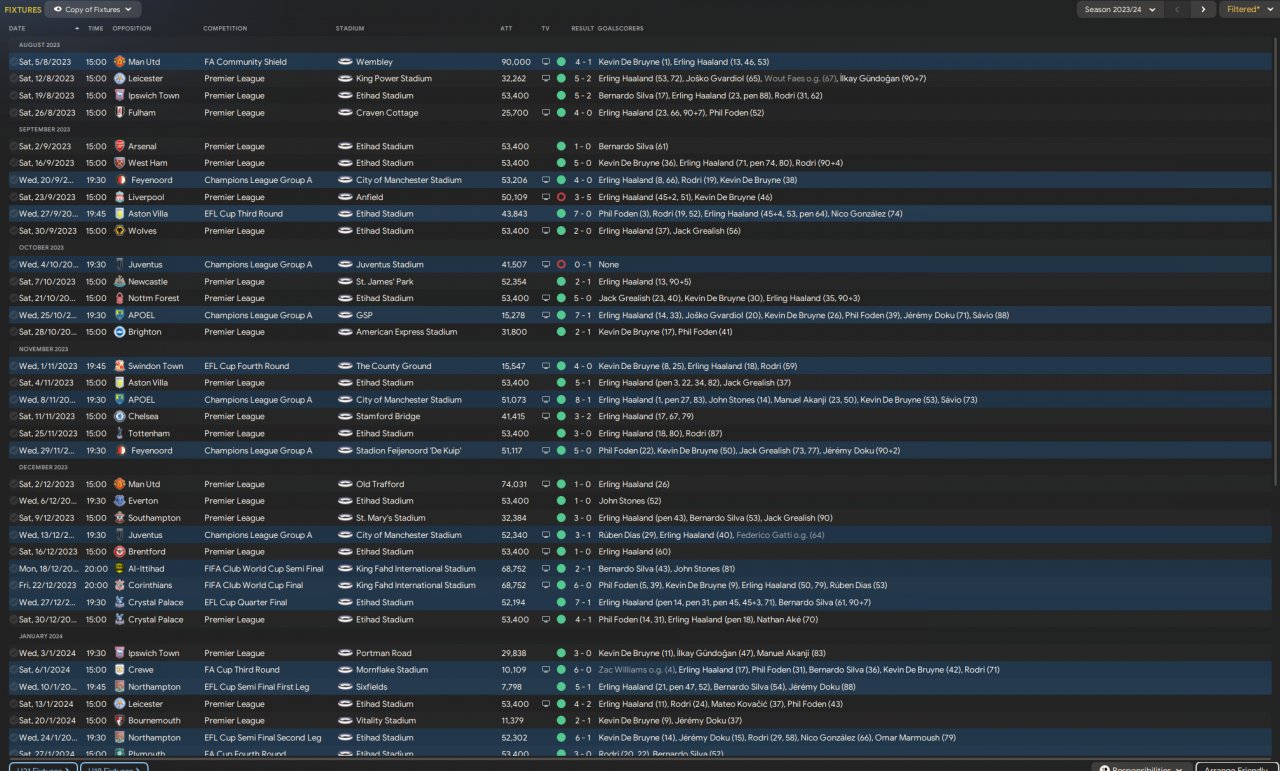Click the Swindon Town opposition name
The height and width of the screenshot is (771, 1280).
click(156, 366)
